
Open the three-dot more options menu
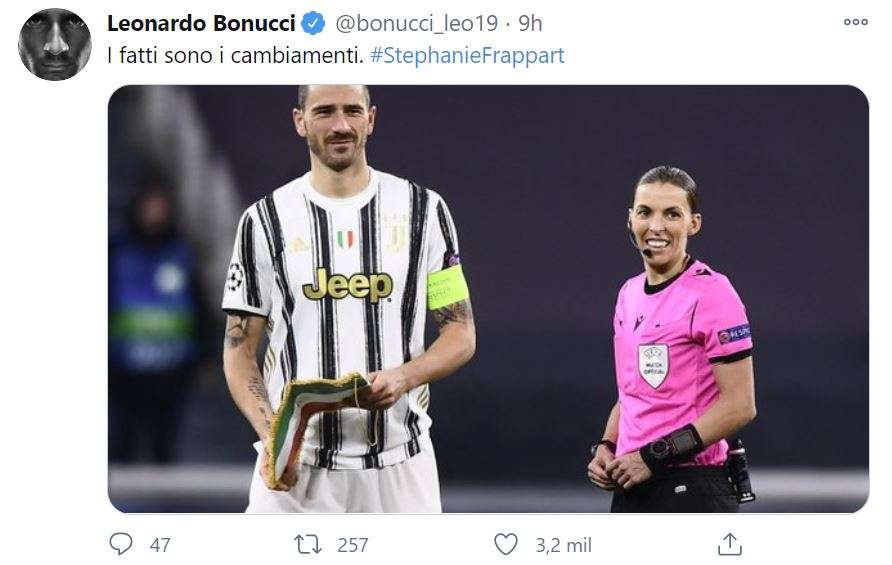(x=855, y=22)
